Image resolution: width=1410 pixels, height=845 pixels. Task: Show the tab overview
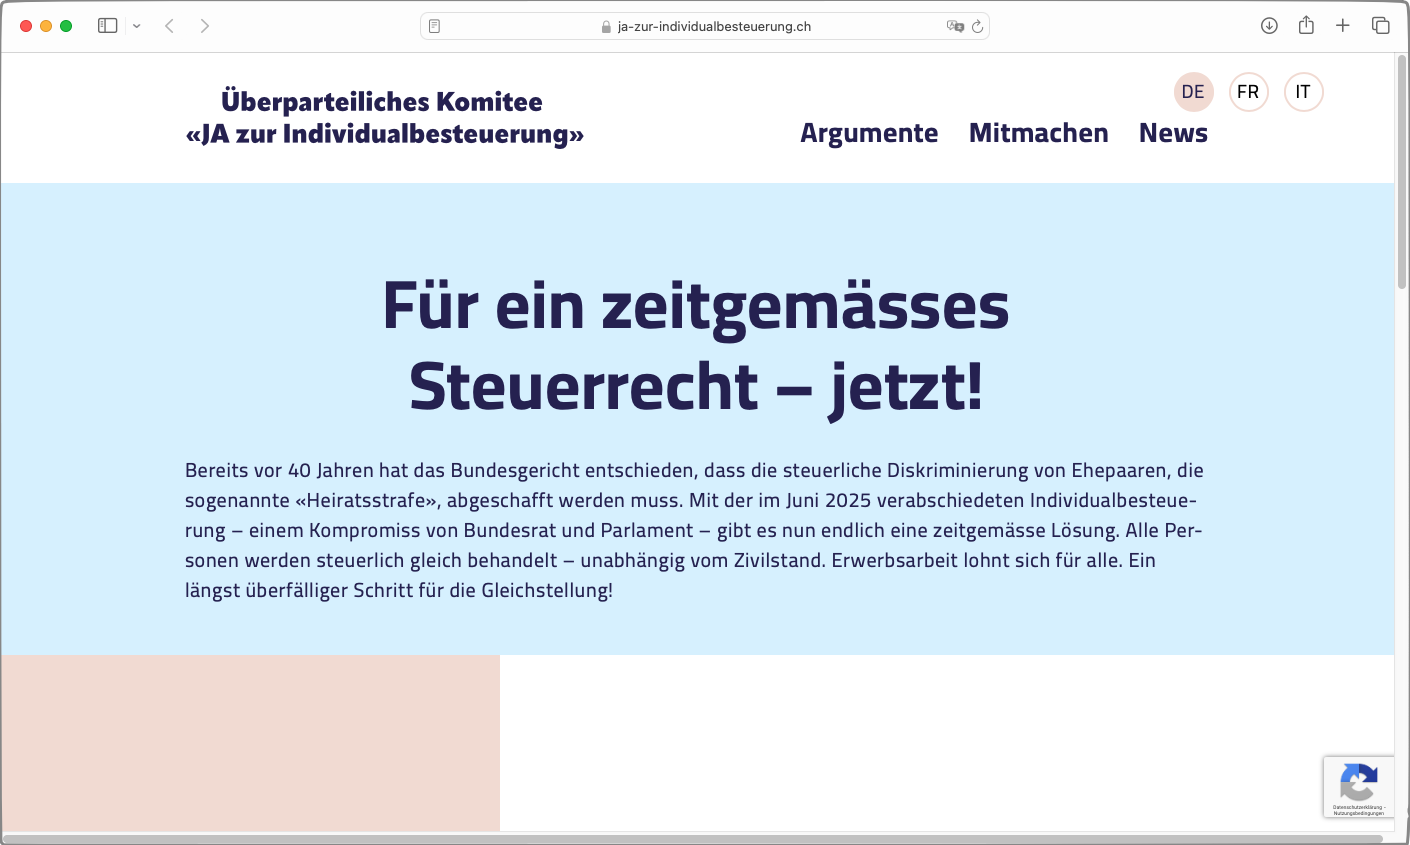click(x=1381, y=26)
